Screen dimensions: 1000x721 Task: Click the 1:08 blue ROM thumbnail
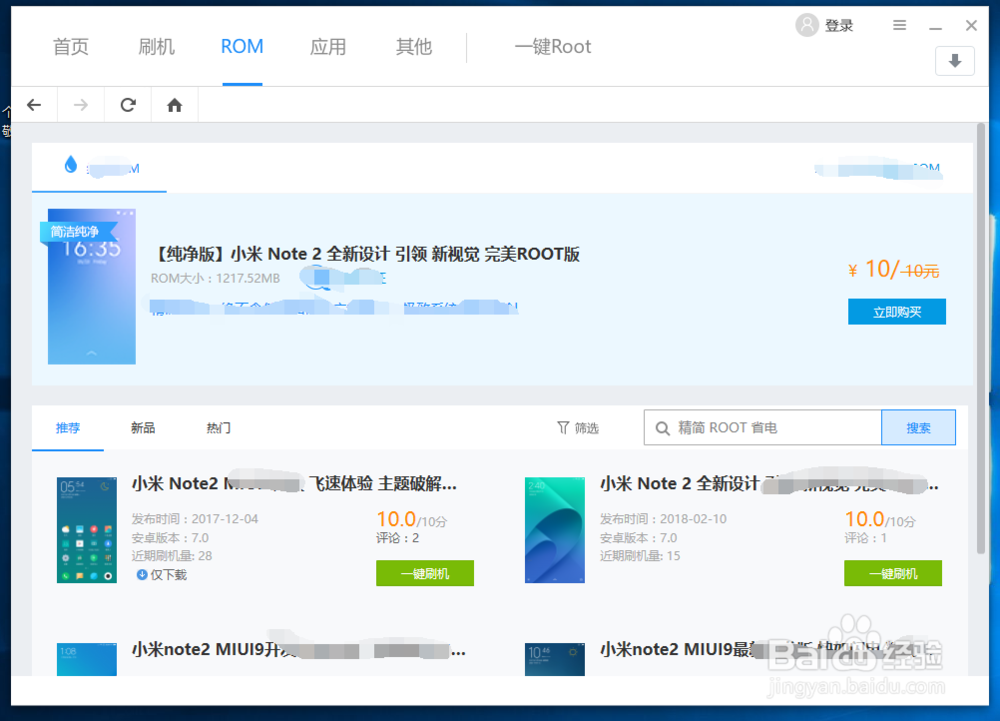point(87,659)
